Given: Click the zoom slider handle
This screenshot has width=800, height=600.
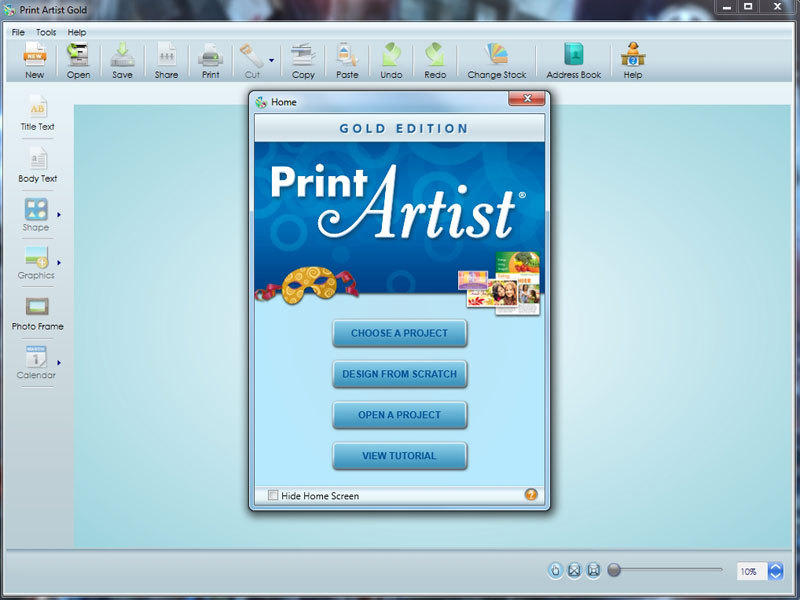Looking at the screenshot, I should [614, 570].
